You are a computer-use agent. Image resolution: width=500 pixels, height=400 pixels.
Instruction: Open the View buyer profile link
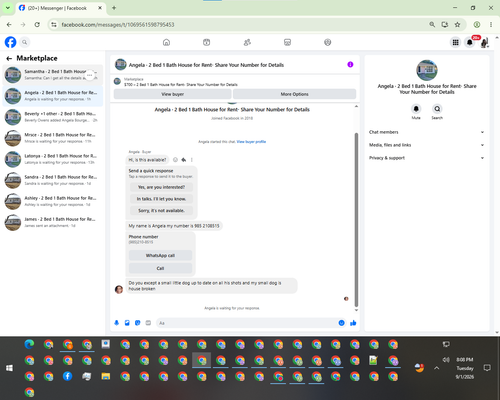[251, 142]
